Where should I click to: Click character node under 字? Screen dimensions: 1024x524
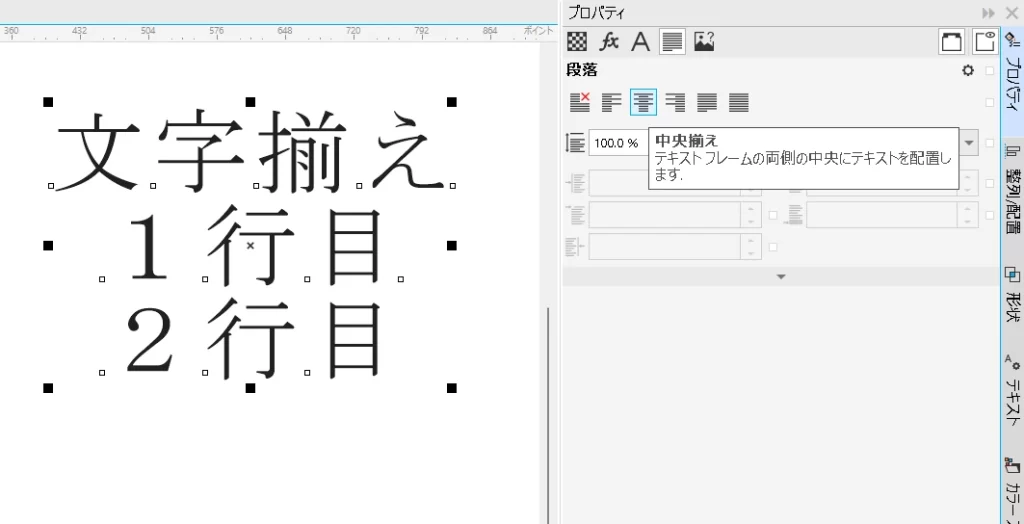click(153, 186)
